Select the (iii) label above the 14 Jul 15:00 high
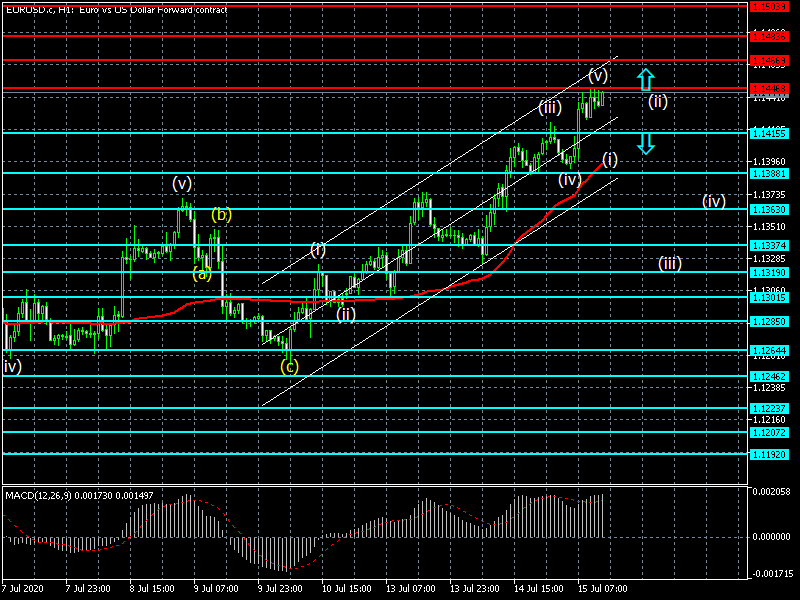The height and width of the screenshot is (600, 800). [x=550, y=107]
